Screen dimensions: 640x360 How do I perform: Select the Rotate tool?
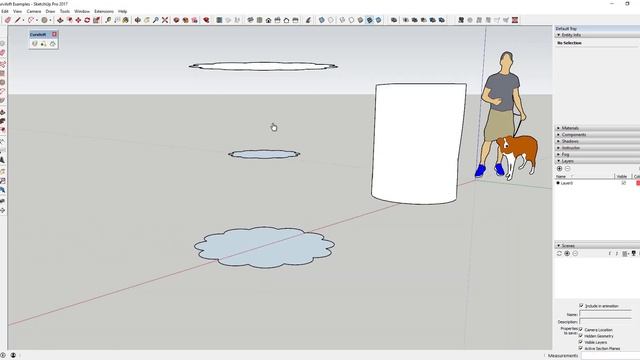87,20
